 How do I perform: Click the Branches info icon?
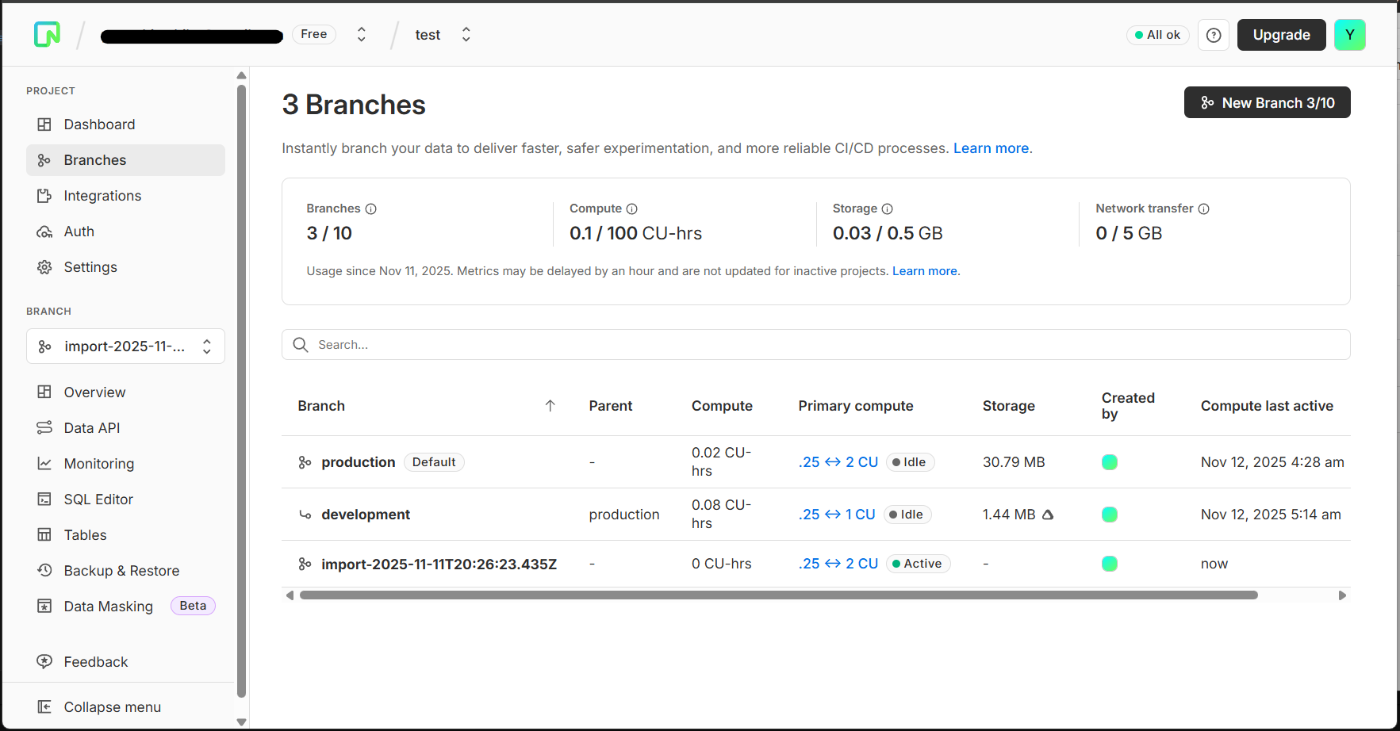(371, 209)
